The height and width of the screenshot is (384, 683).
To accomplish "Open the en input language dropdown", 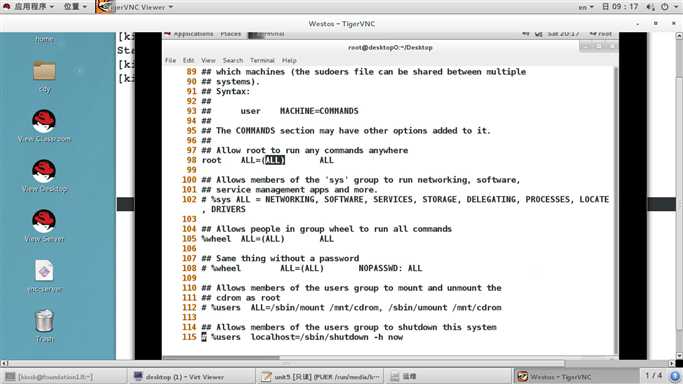I will point(585,7).
